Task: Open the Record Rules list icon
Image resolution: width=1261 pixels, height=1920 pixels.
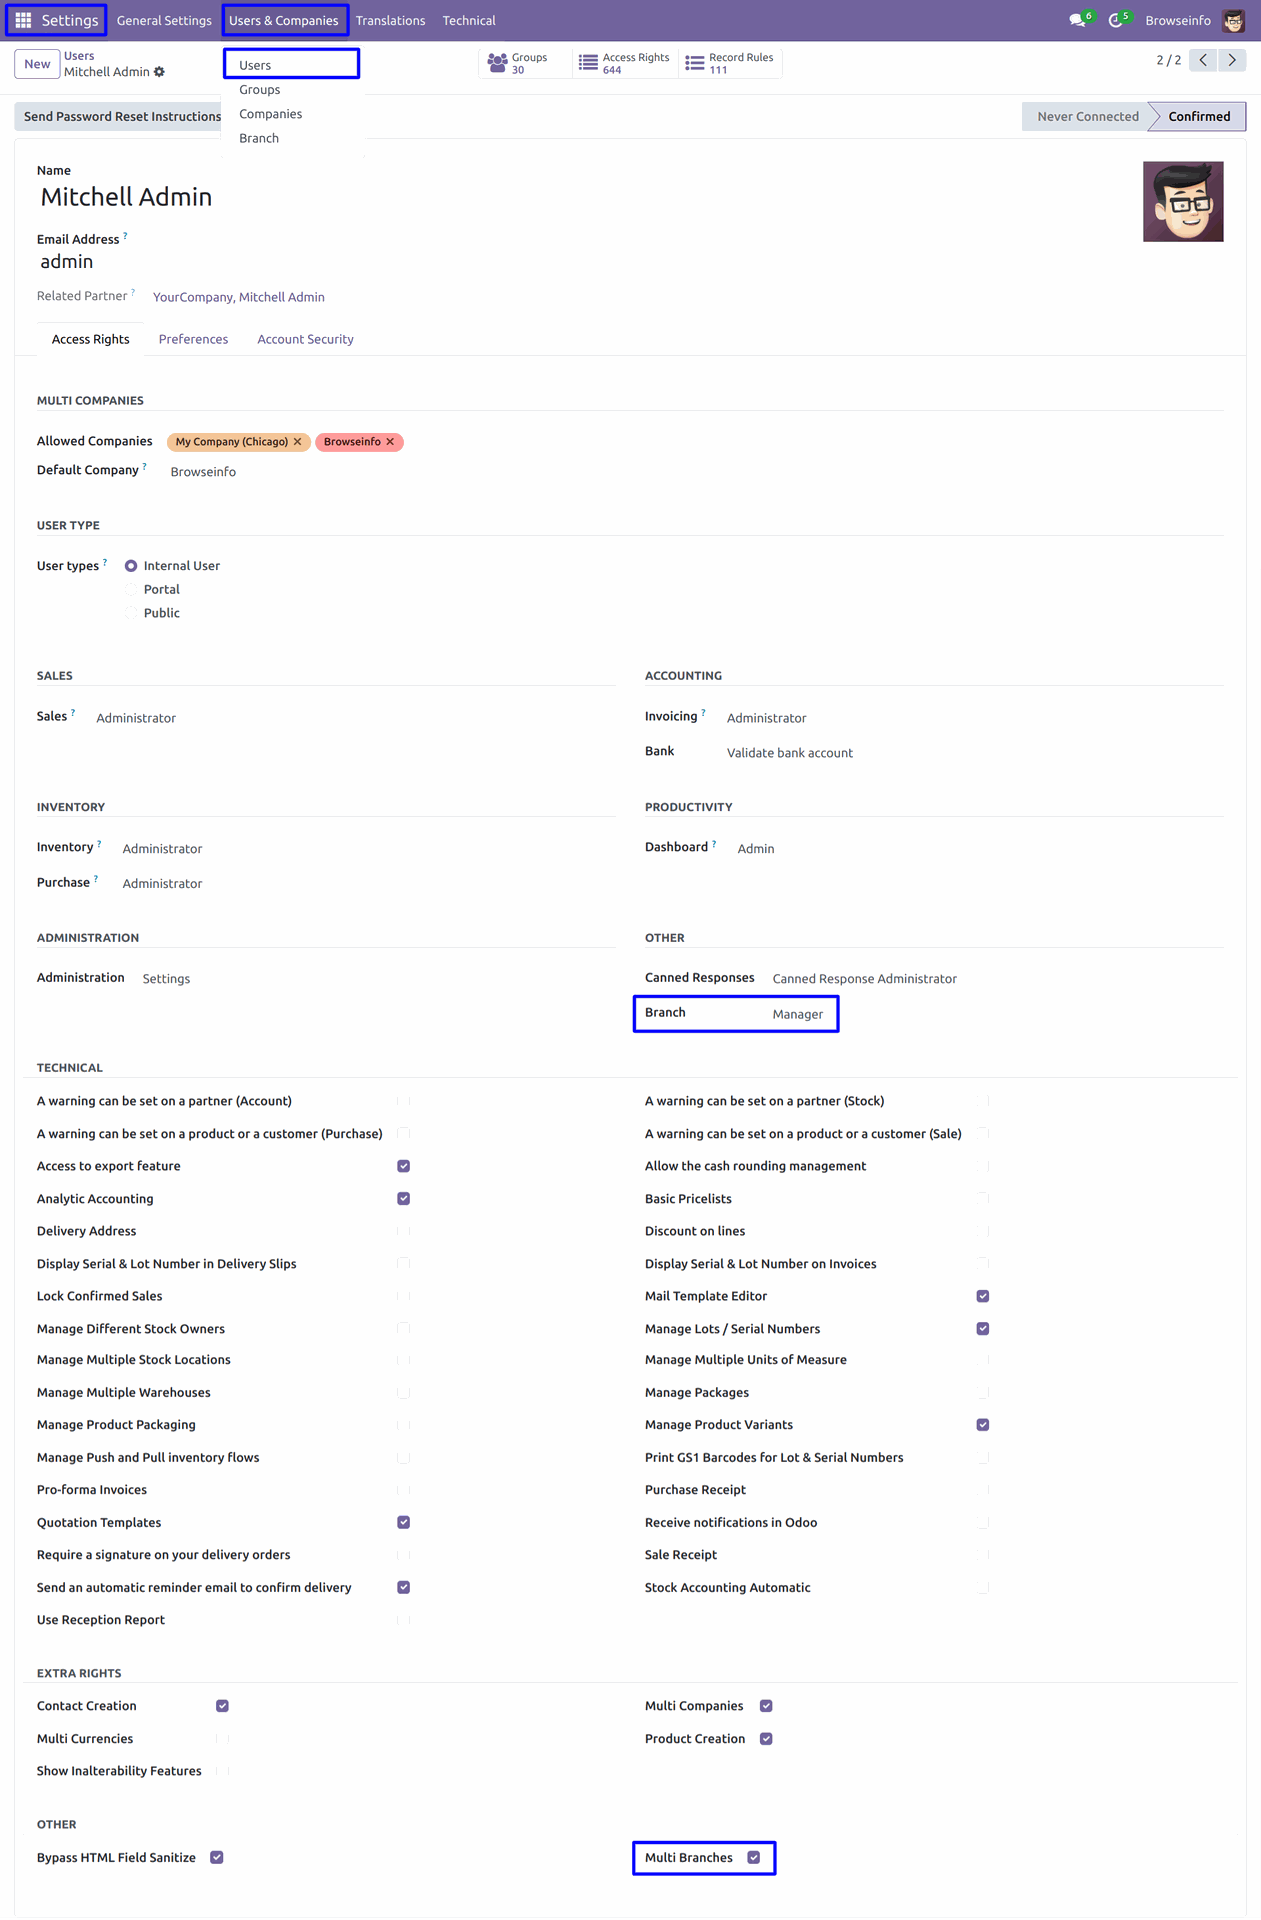Action: [x=695, y=64]
